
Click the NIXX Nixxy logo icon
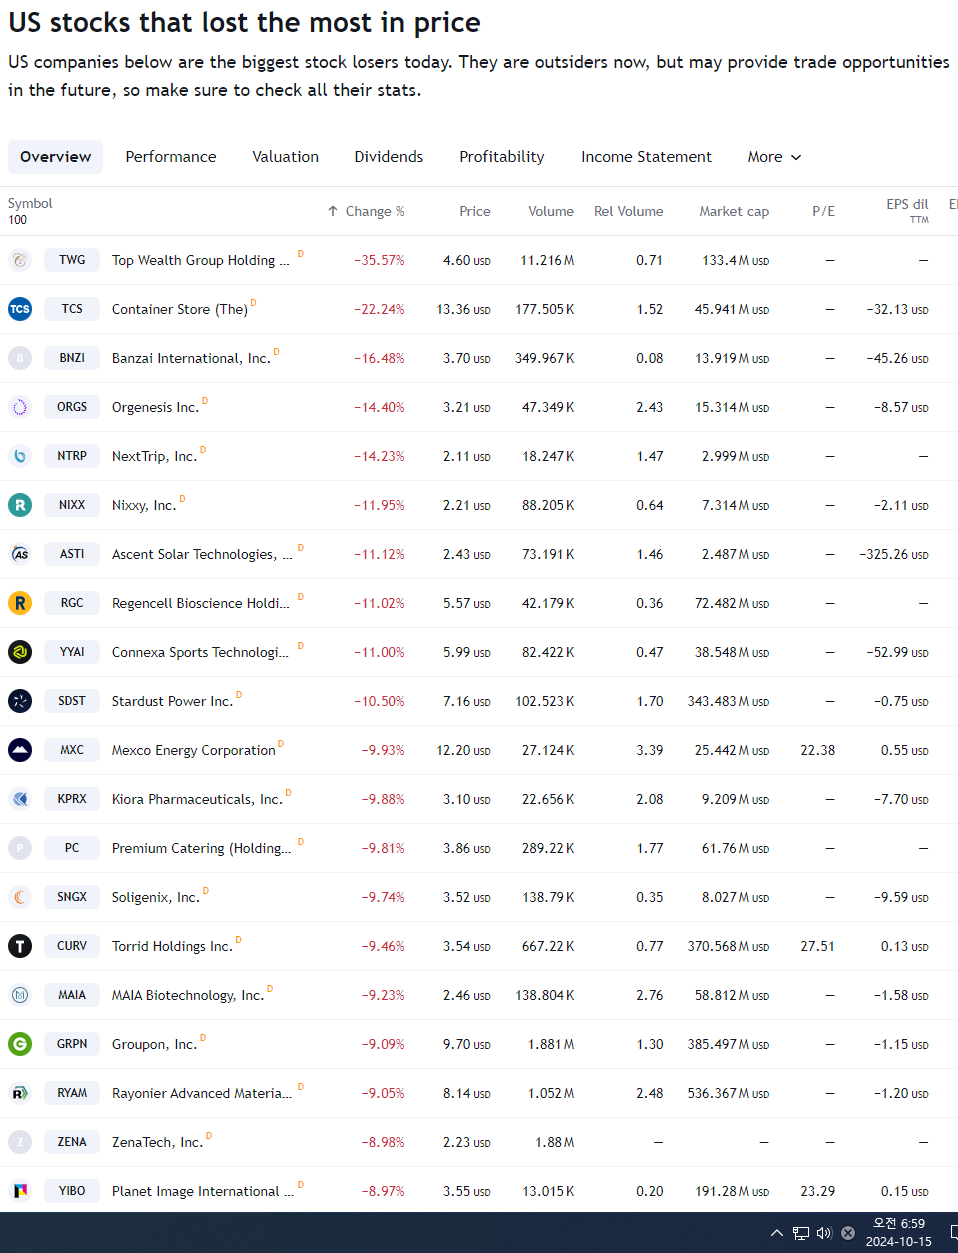tap(20, 505)
